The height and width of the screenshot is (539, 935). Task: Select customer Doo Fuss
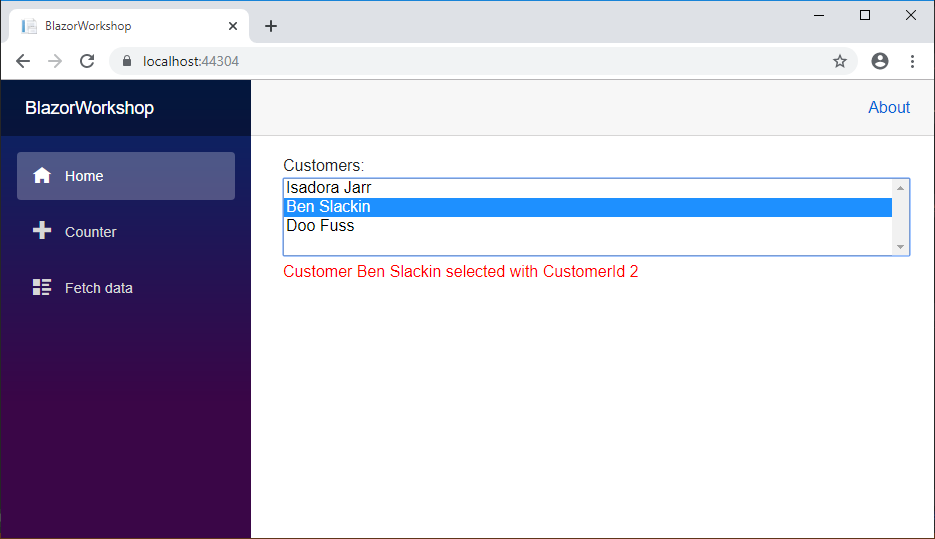point(587,226)
